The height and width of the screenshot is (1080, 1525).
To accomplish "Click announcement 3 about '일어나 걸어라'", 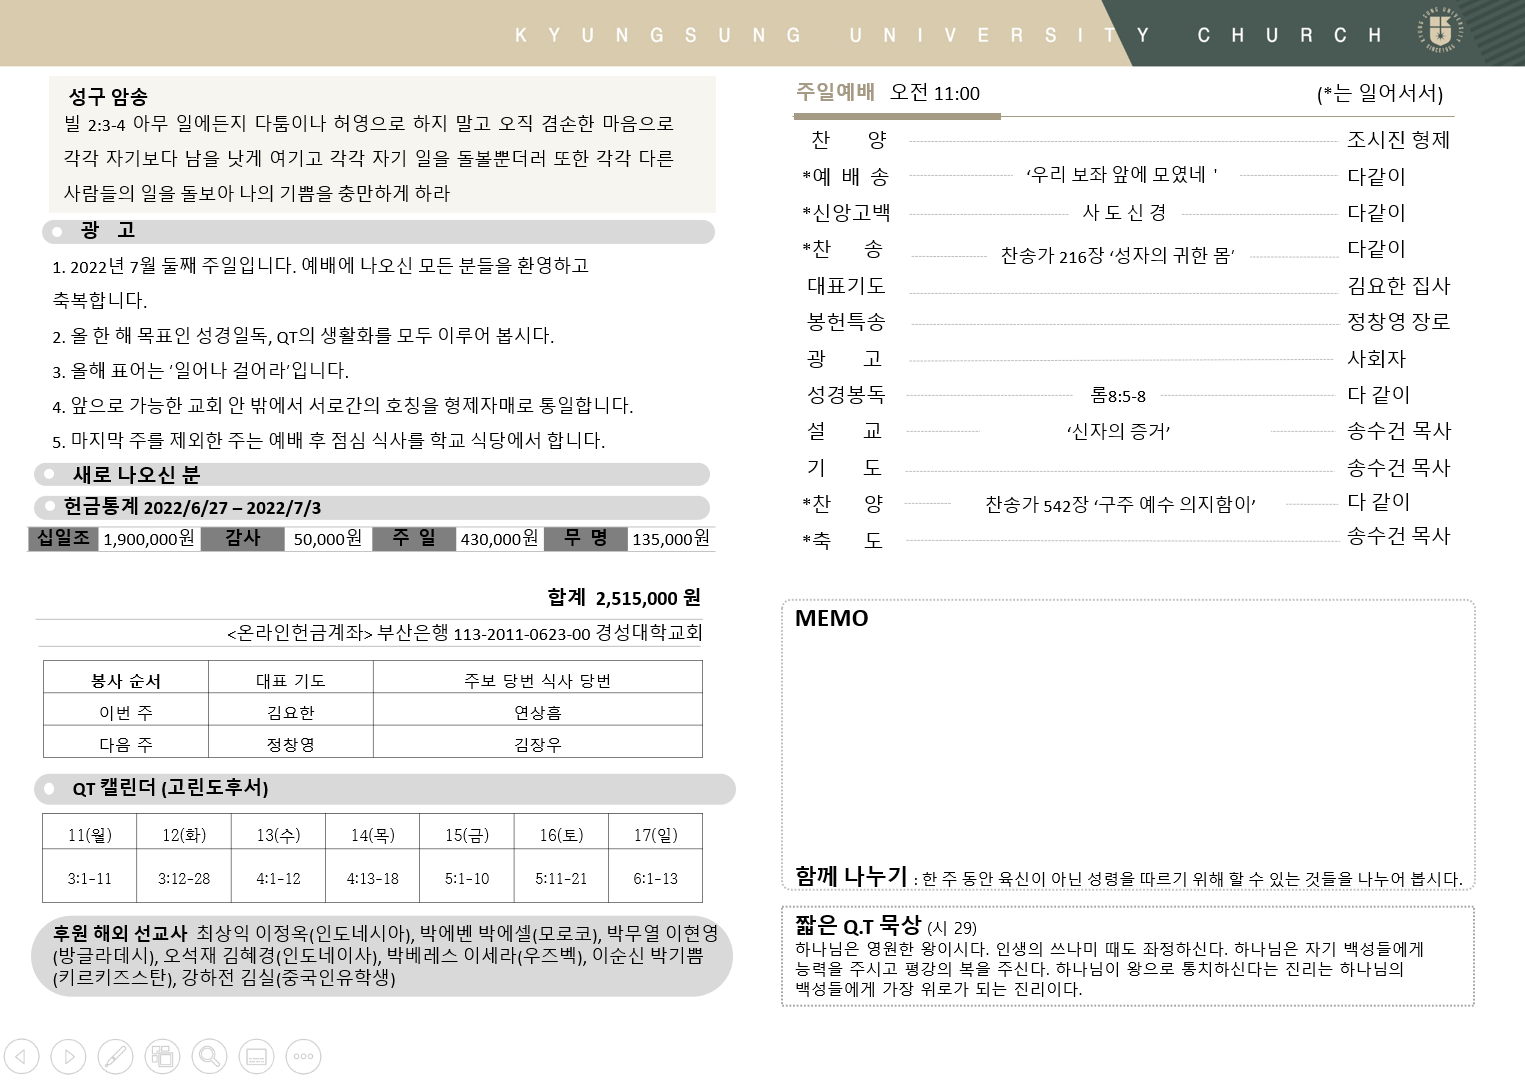I will coord(201,371).
